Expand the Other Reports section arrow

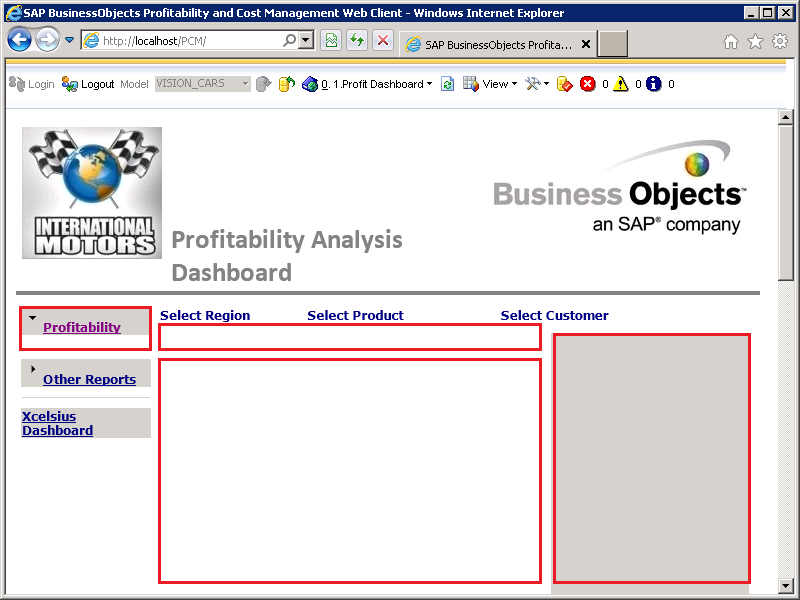point(33,369)
